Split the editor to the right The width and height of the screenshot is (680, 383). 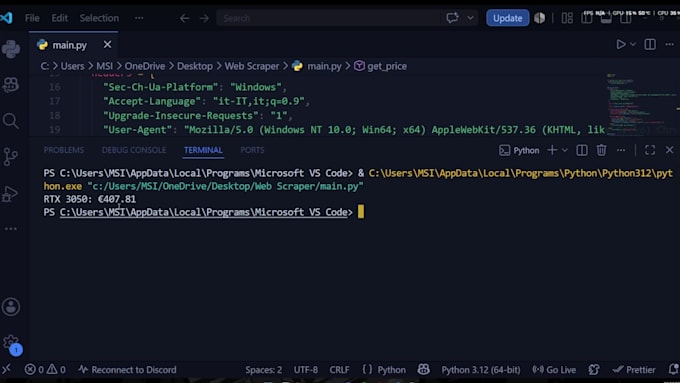tap(650, 44)
